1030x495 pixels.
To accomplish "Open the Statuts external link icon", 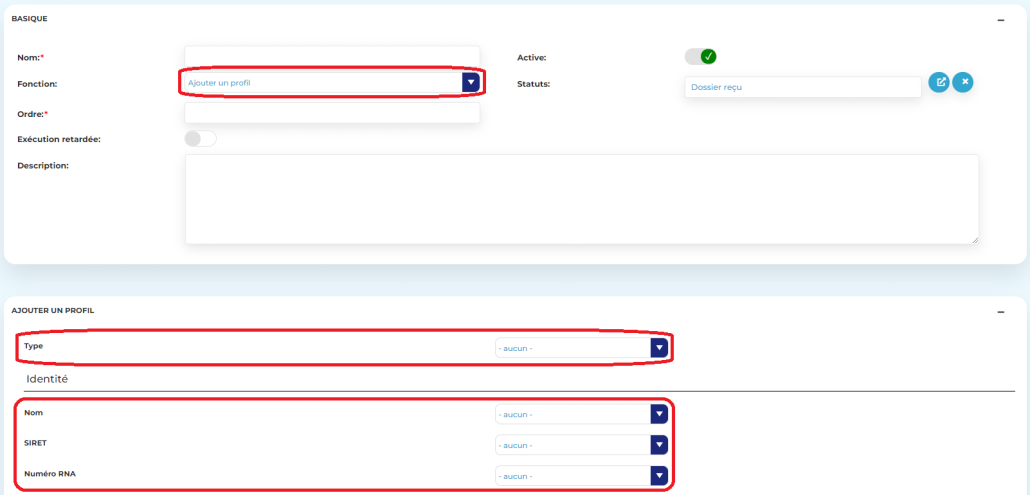I will pos(939,82).
